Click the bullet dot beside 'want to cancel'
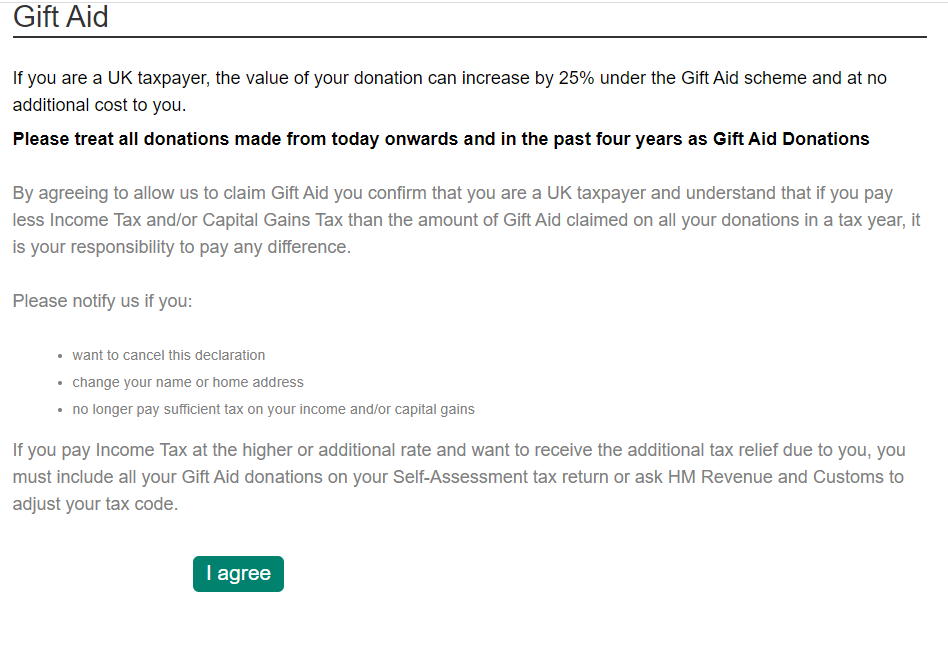The width and height of the screenshot is (948, 650). pos(60,356)
